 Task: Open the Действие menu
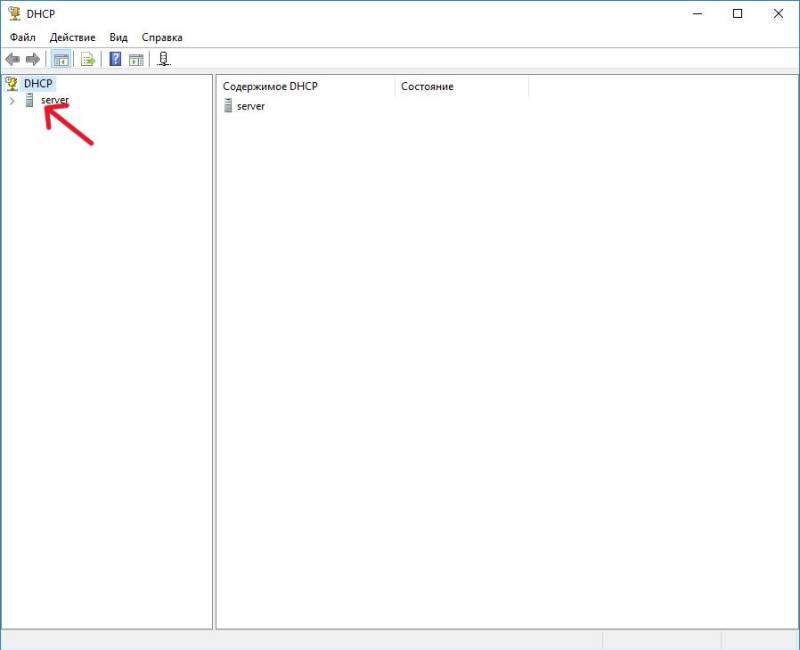coord(72,37)
